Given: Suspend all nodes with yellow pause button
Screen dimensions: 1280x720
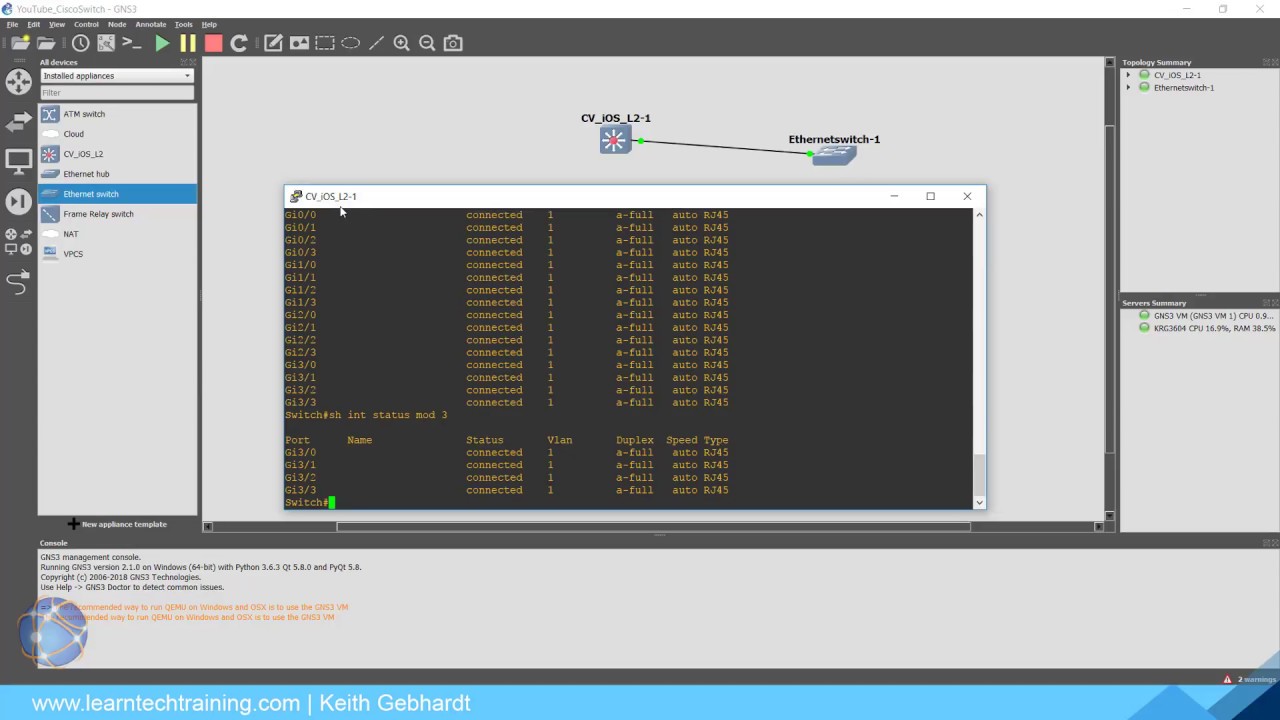Looking at the screenshot, I should click(x=187, y=43).
